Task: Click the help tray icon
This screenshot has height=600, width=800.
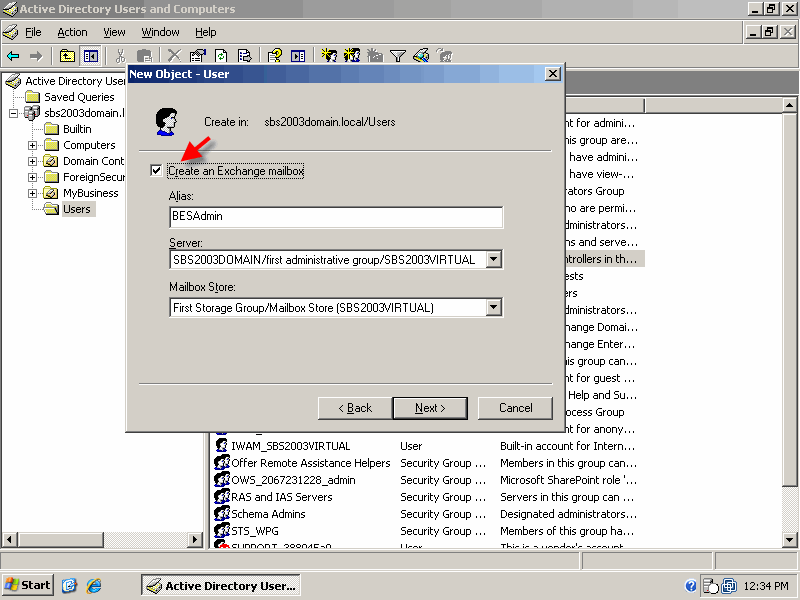Action: (x=691, y=586)
